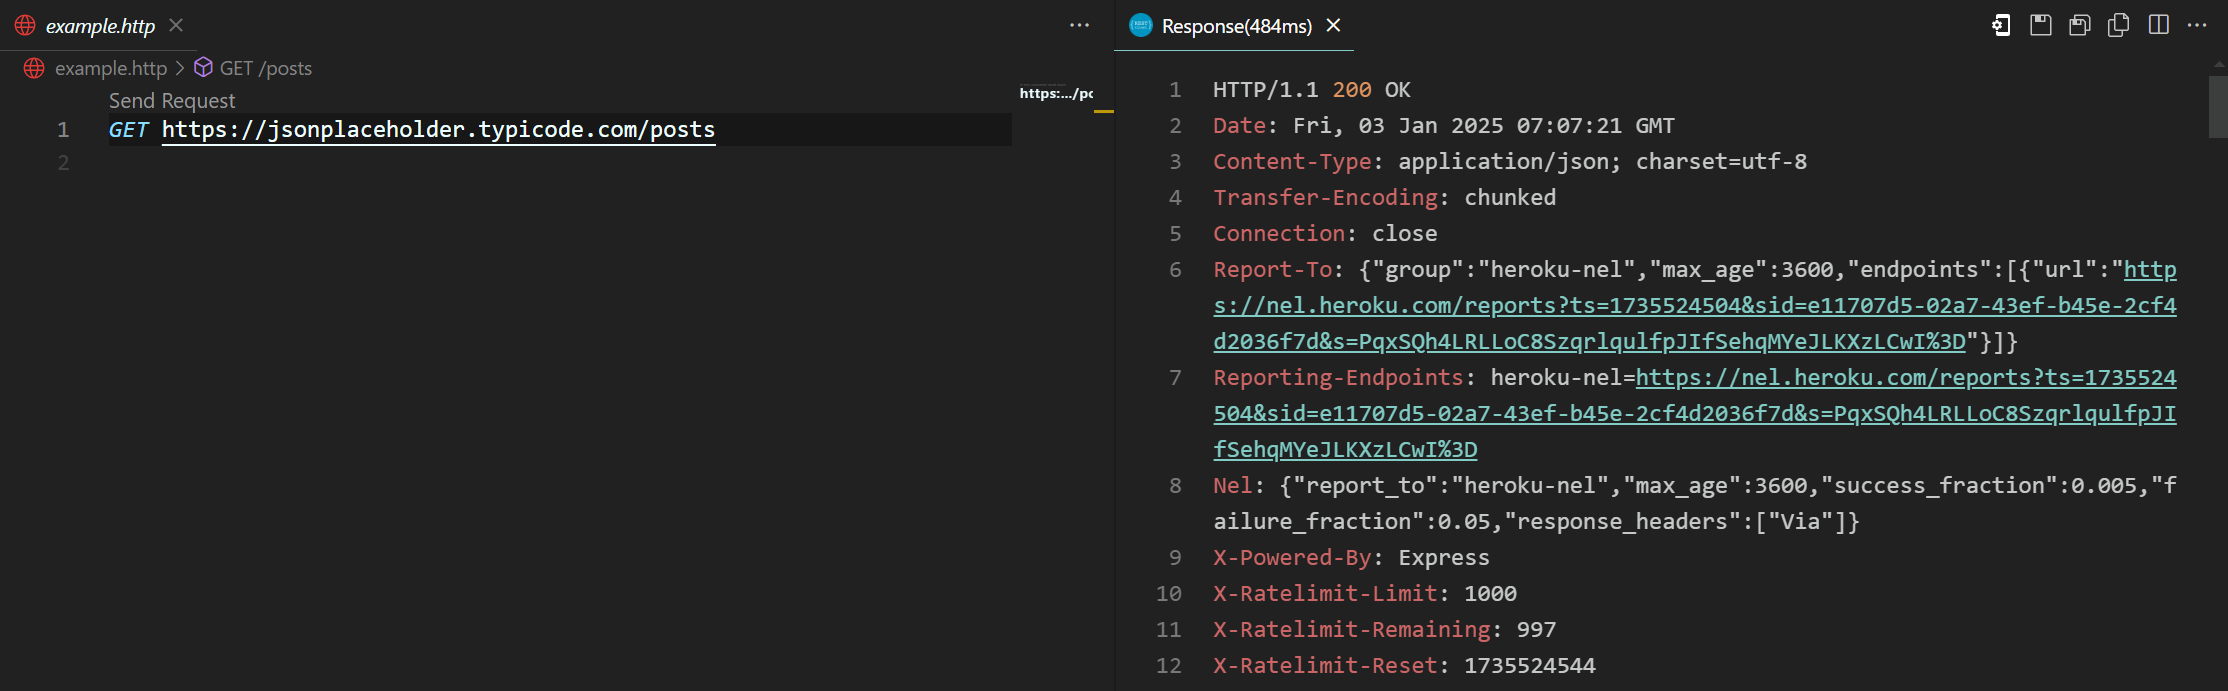Click the 'X-Ratelimit-Remaining' header name
Viewport: 2228px width, 691px height.
coord(1352,630)
